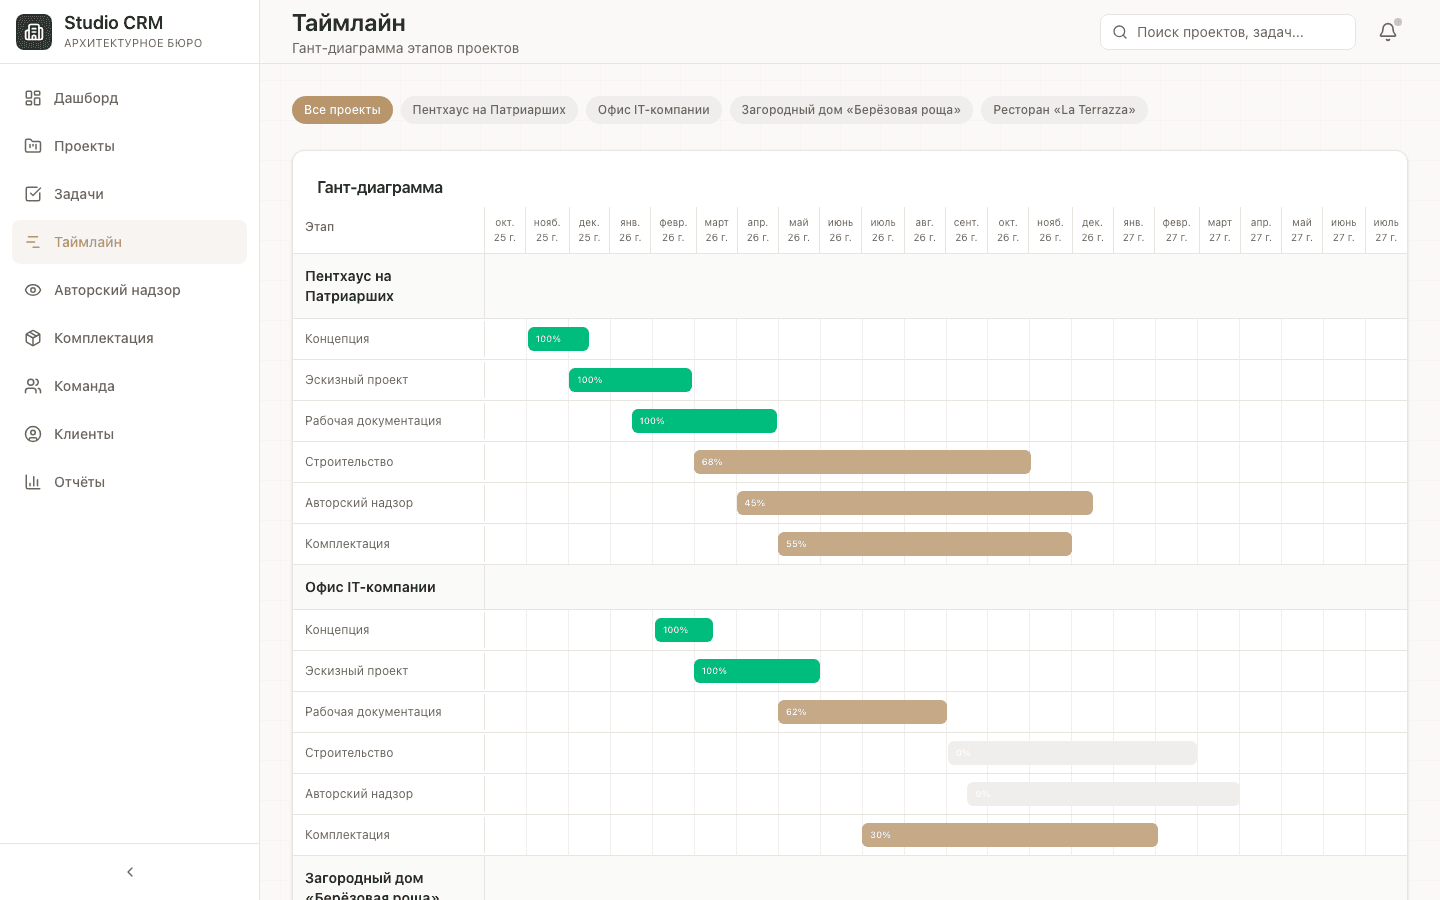Image resolution: width=1440 pixels, height=900 pixels.
Task: Open Проекты menu item
Action: (129, 146)
